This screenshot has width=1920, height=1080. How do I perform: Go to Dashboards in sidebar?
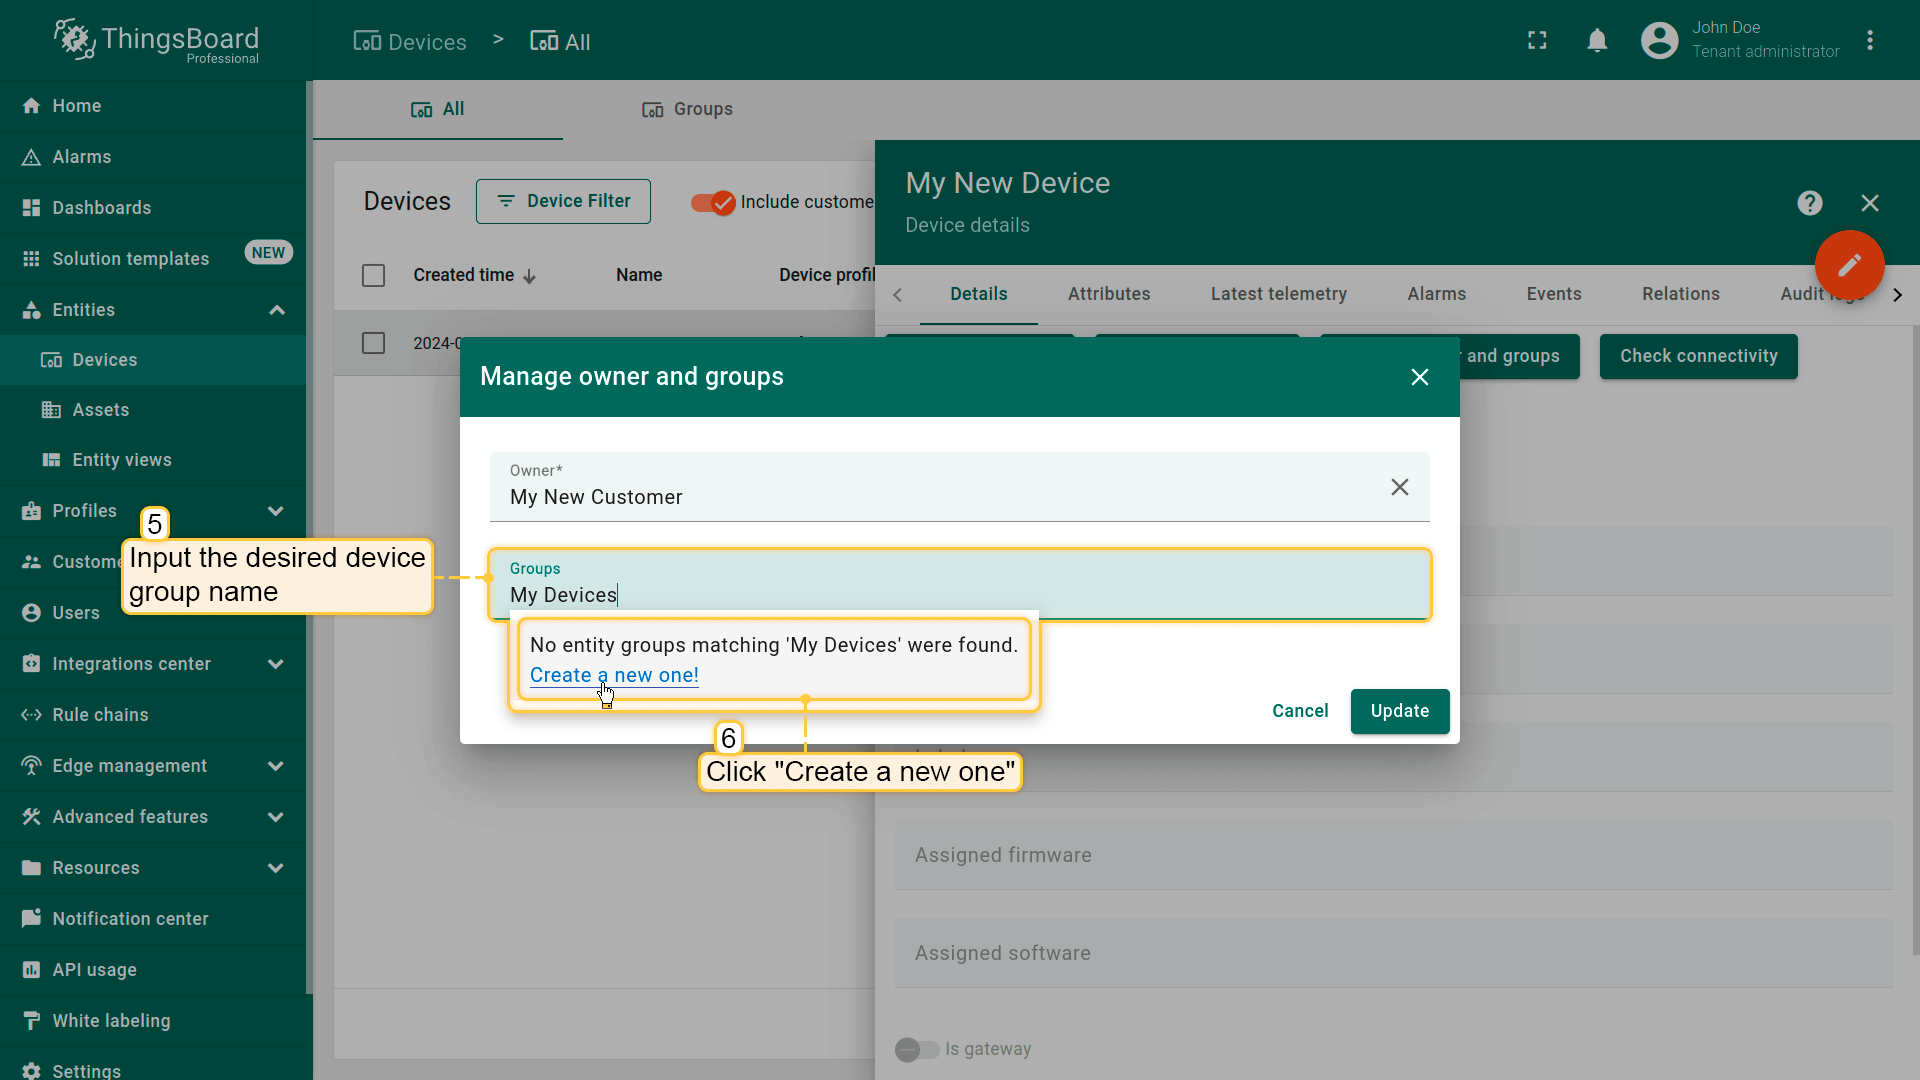[101, 208]
